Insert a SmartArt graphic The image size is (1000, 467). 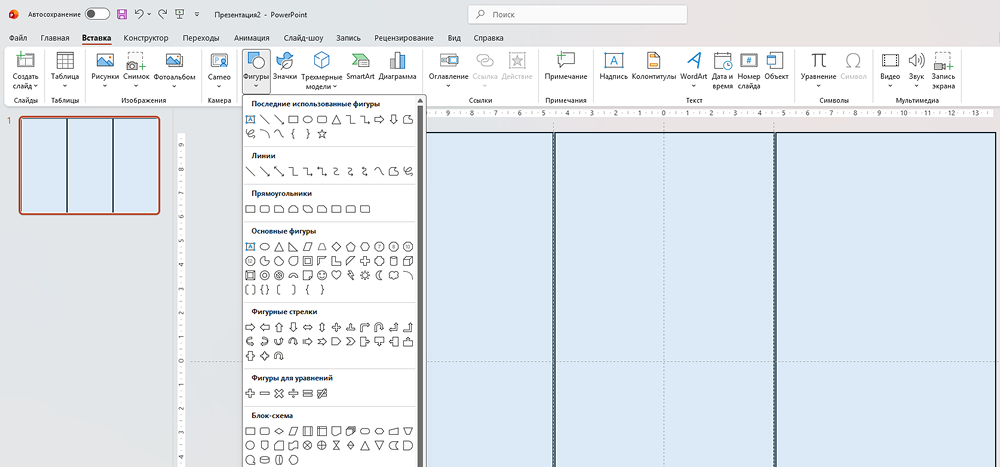point(360,66)
